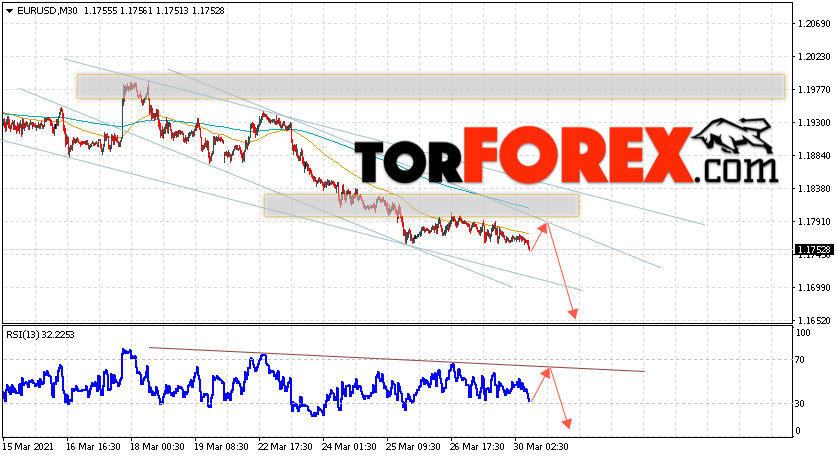The height and width of the screenshot is (458, 838).
Task: Click the red upward forecast arrowhead on price chart
Action: pyautogui.click(x=544, y=227)
